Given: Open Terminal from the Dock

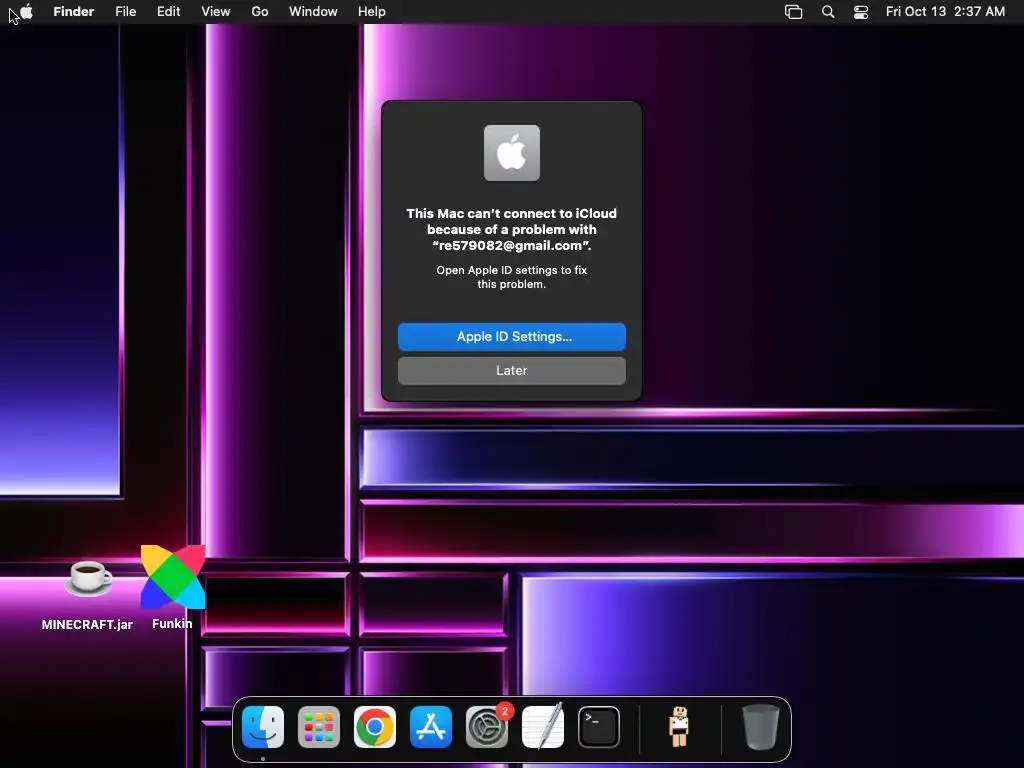Looking at the screenshot, I should click(x=599, y=727).
